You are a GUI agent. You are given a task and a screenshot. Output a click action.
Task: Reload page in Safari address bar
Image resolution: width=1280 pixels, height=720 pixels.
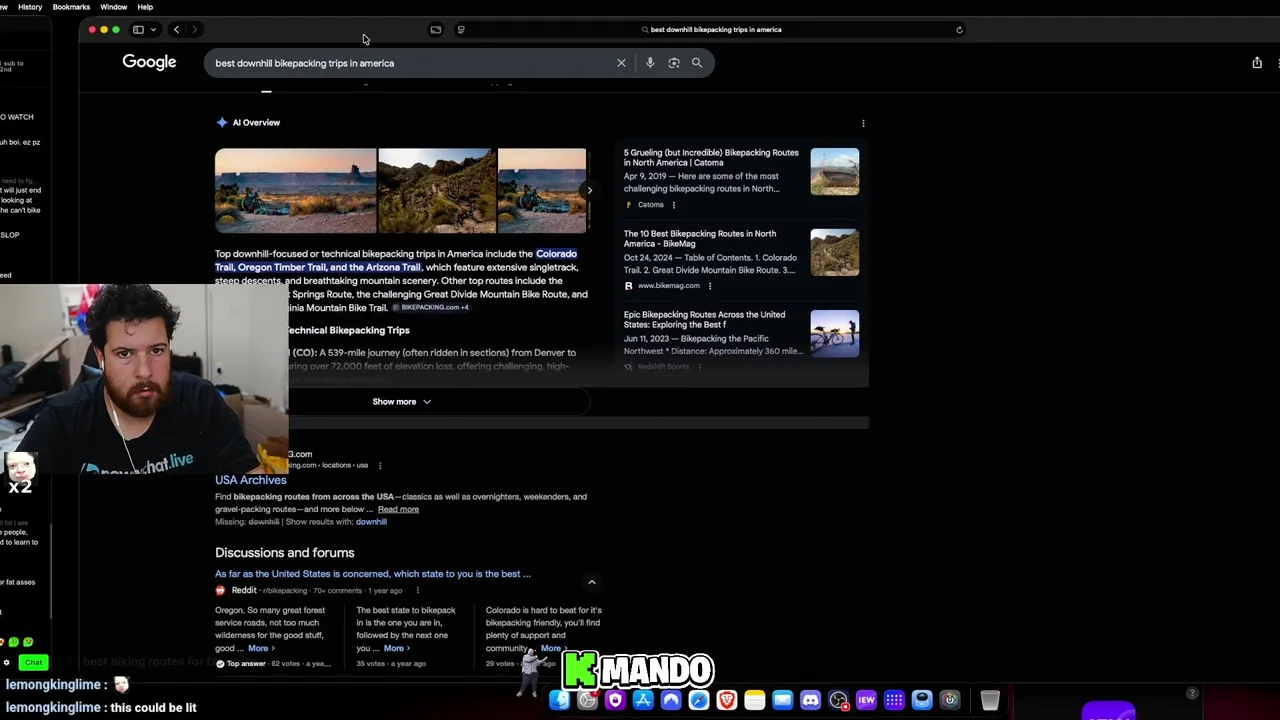pos(959,30)
